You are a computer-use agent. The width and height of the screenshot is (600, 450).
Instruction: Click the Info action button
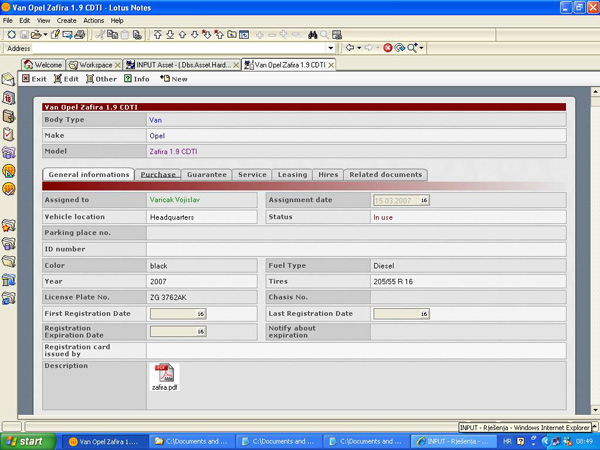(x=137, y=79)
